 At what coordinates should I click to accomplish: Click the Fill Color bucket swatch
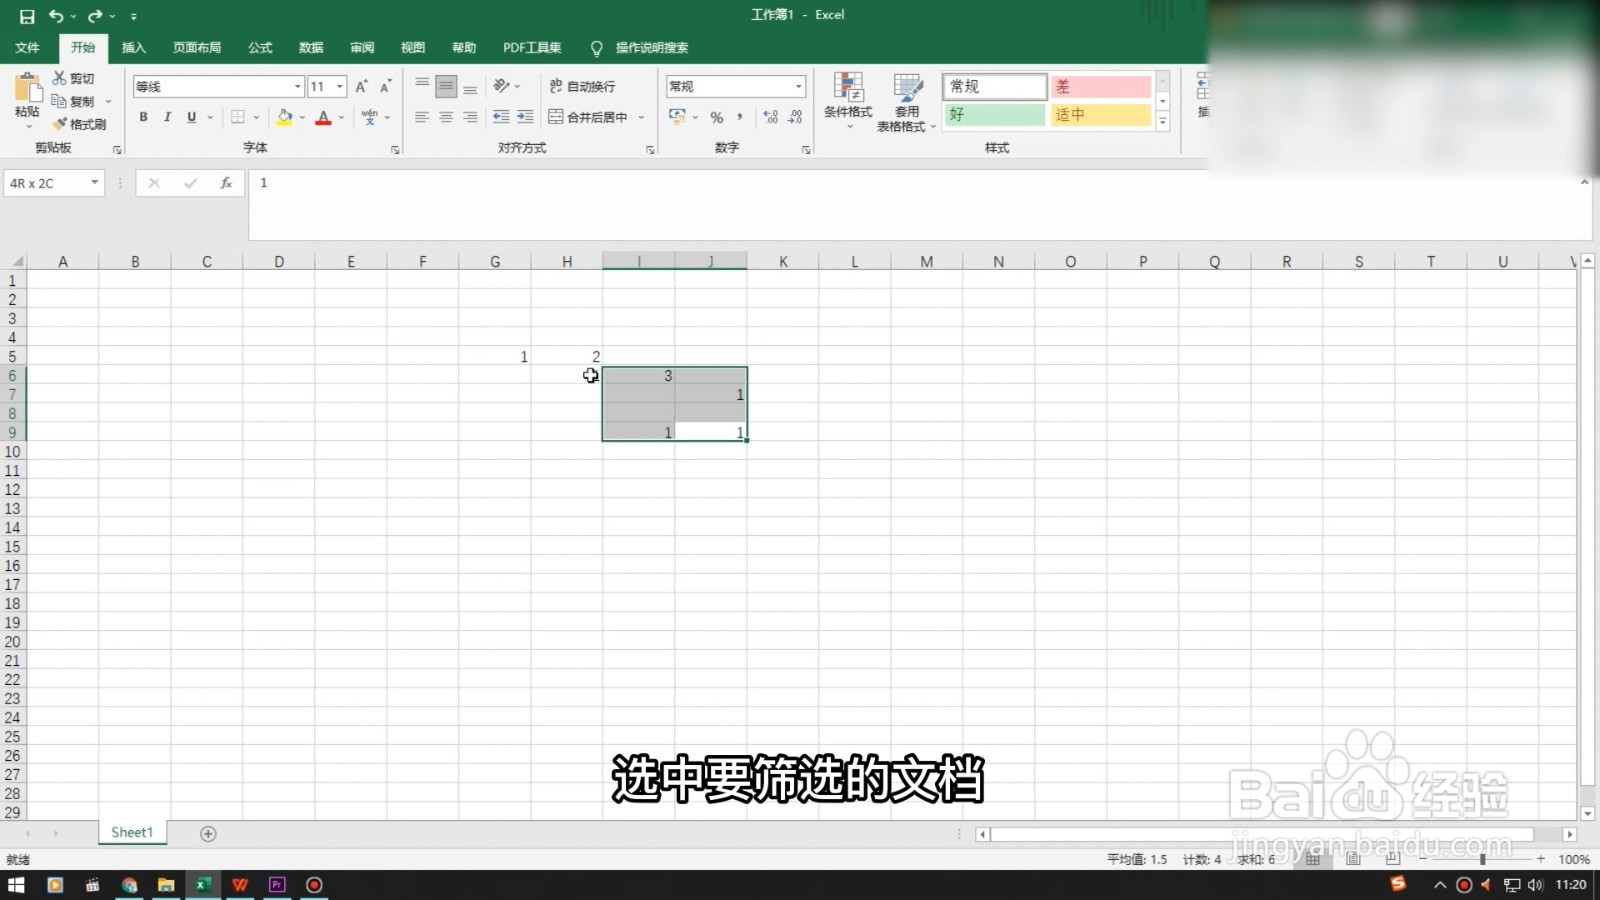coord(285,117)
